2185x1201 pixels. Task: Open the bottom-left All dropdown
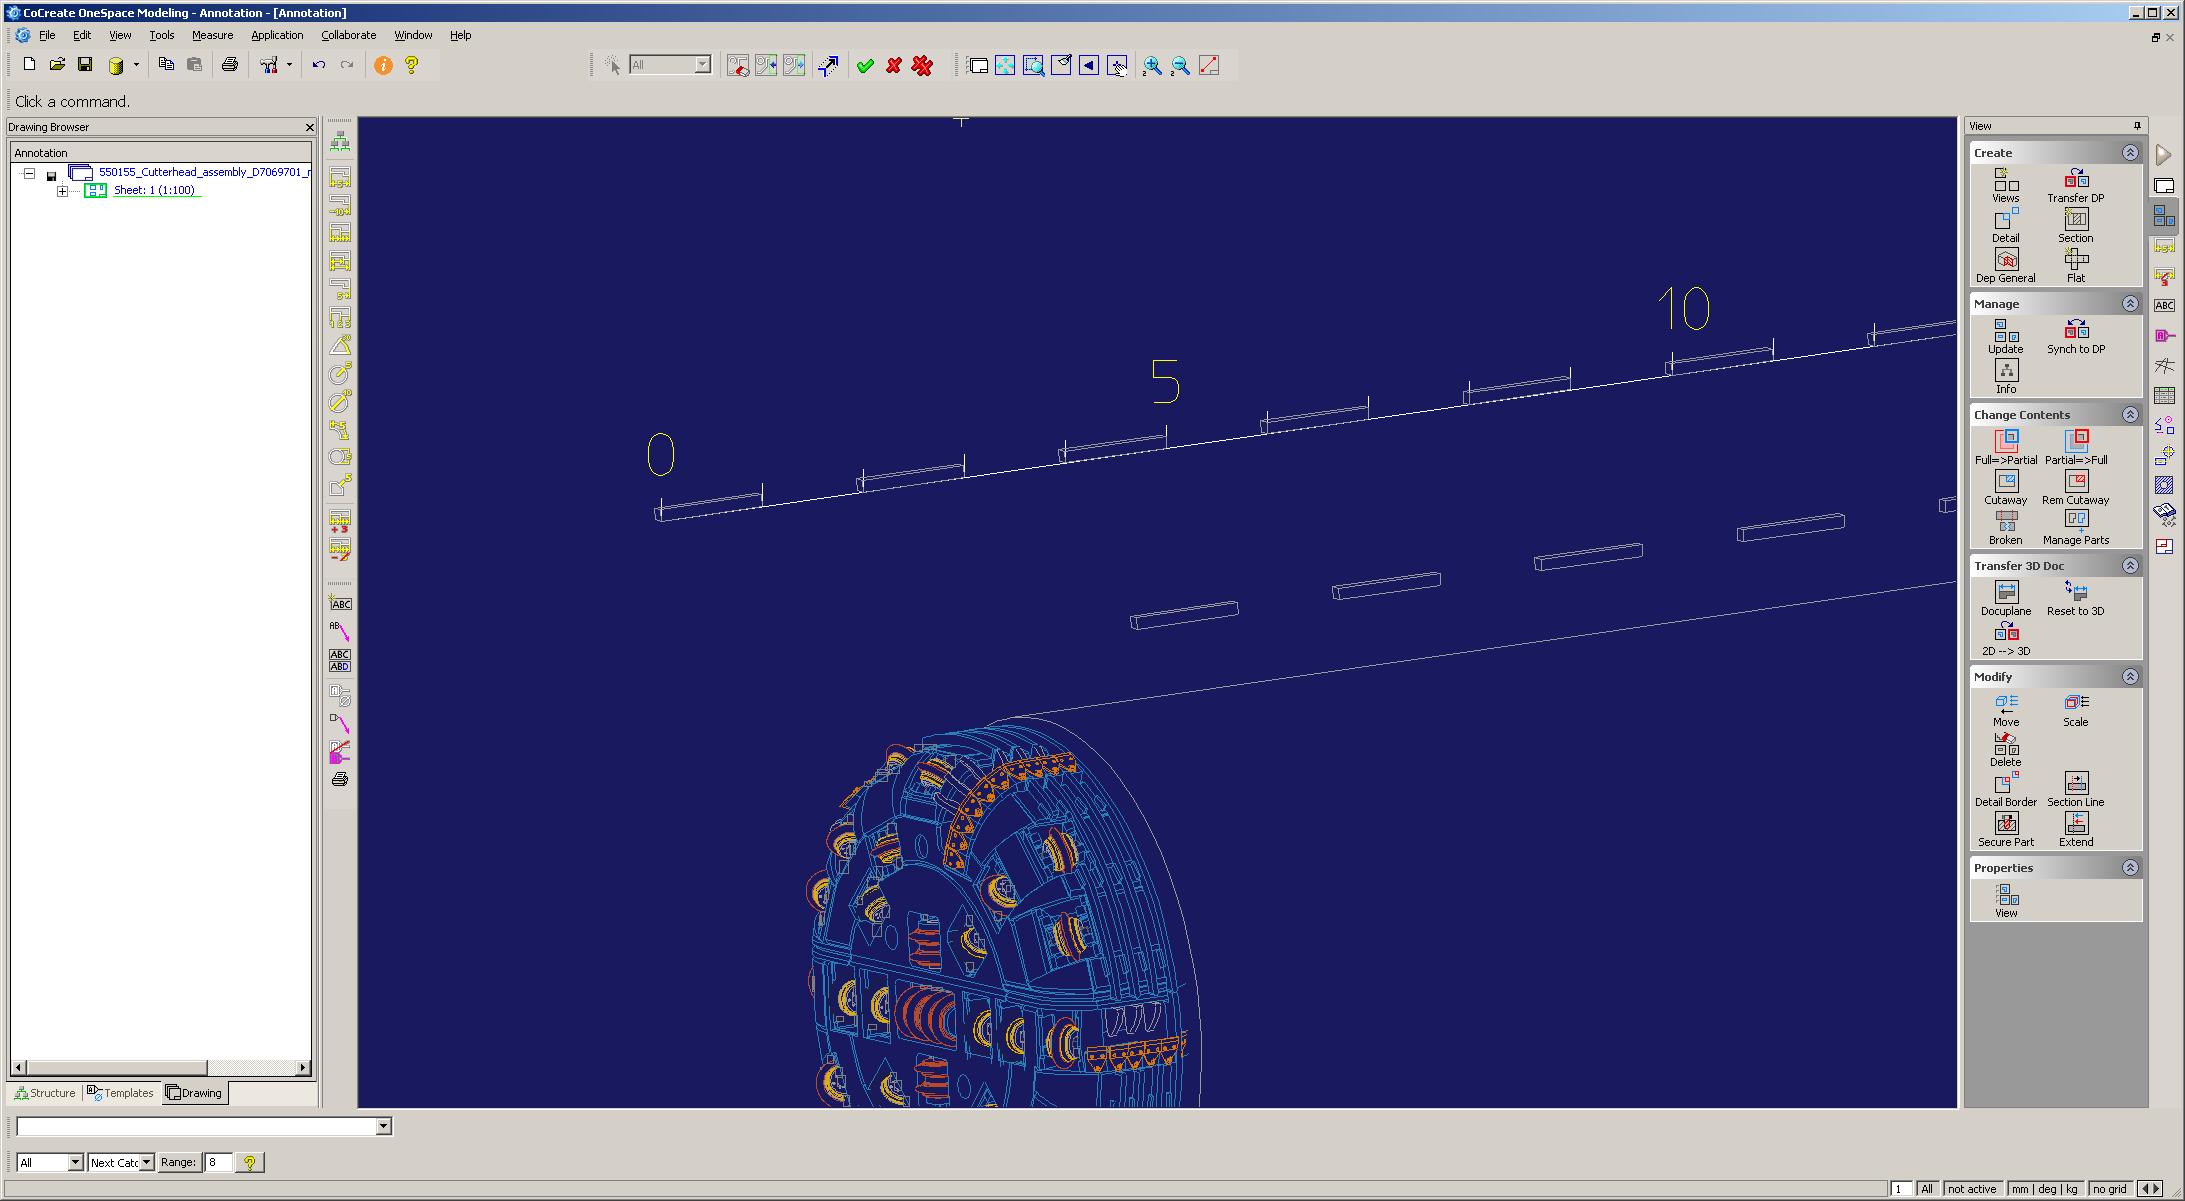click(75, 1162)
